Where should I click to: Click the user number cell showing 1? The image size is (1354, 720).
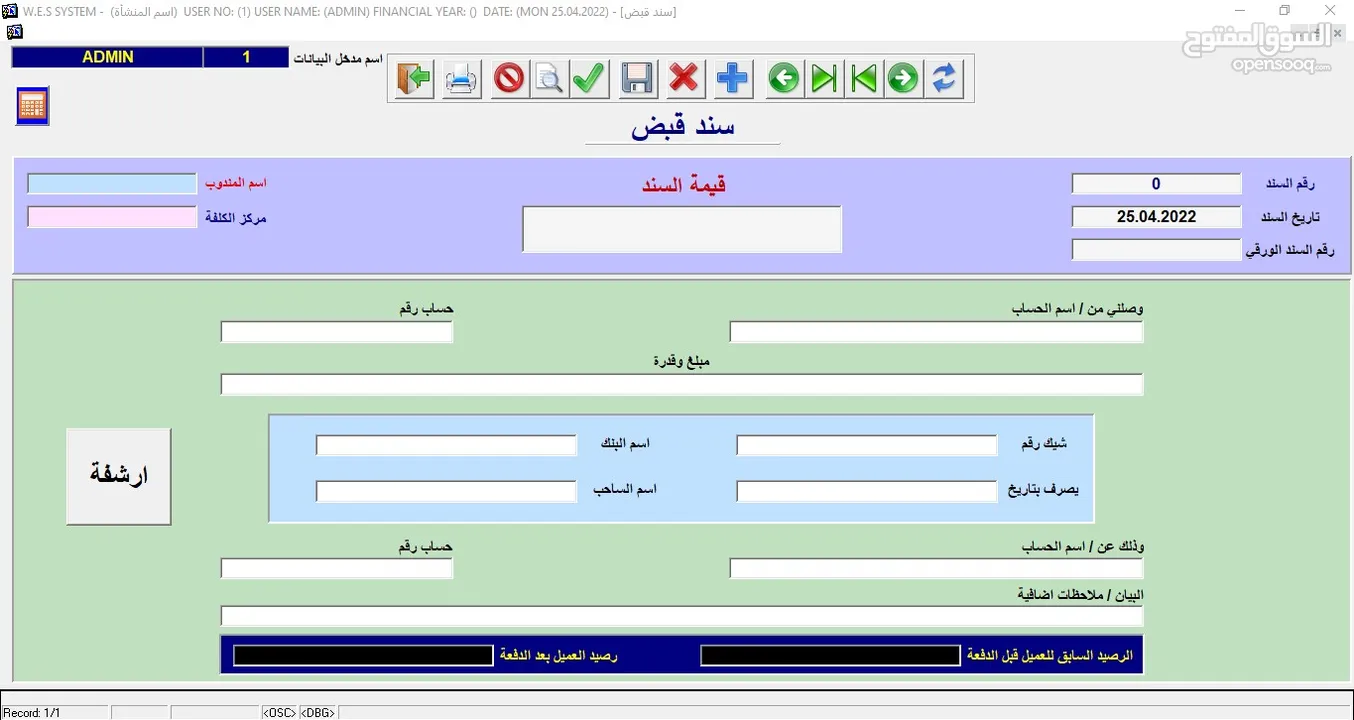point(246,58)
